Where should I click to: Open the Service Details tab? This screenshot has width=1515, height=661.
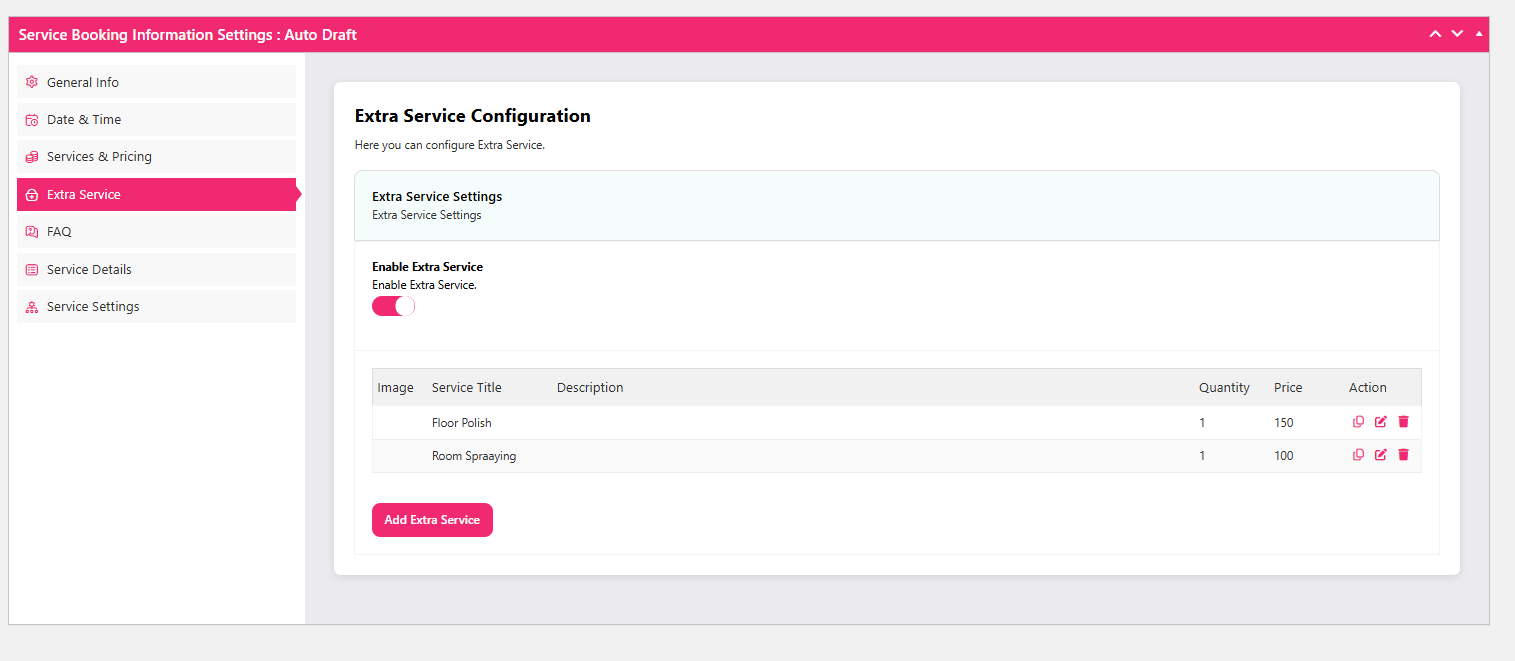[89, 270]
